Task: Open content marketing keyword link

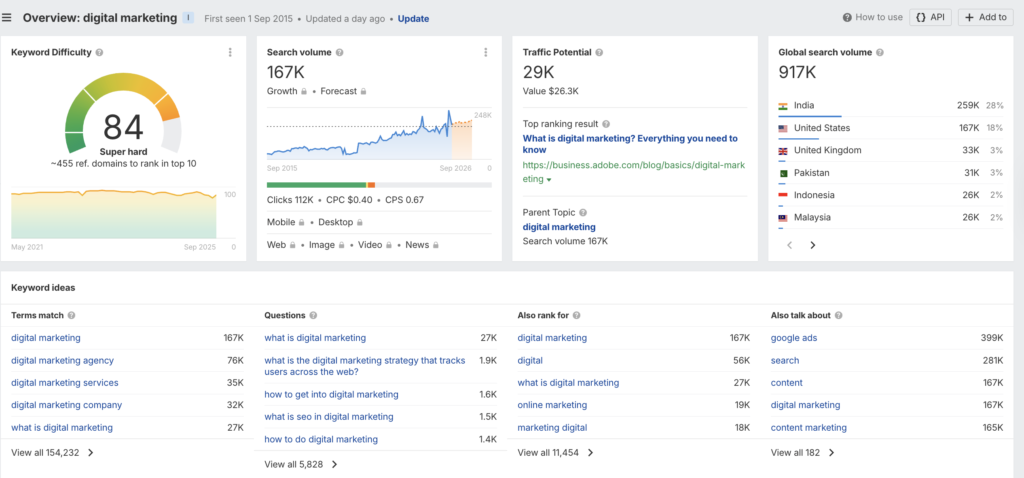Action: (x=808, y=428)
